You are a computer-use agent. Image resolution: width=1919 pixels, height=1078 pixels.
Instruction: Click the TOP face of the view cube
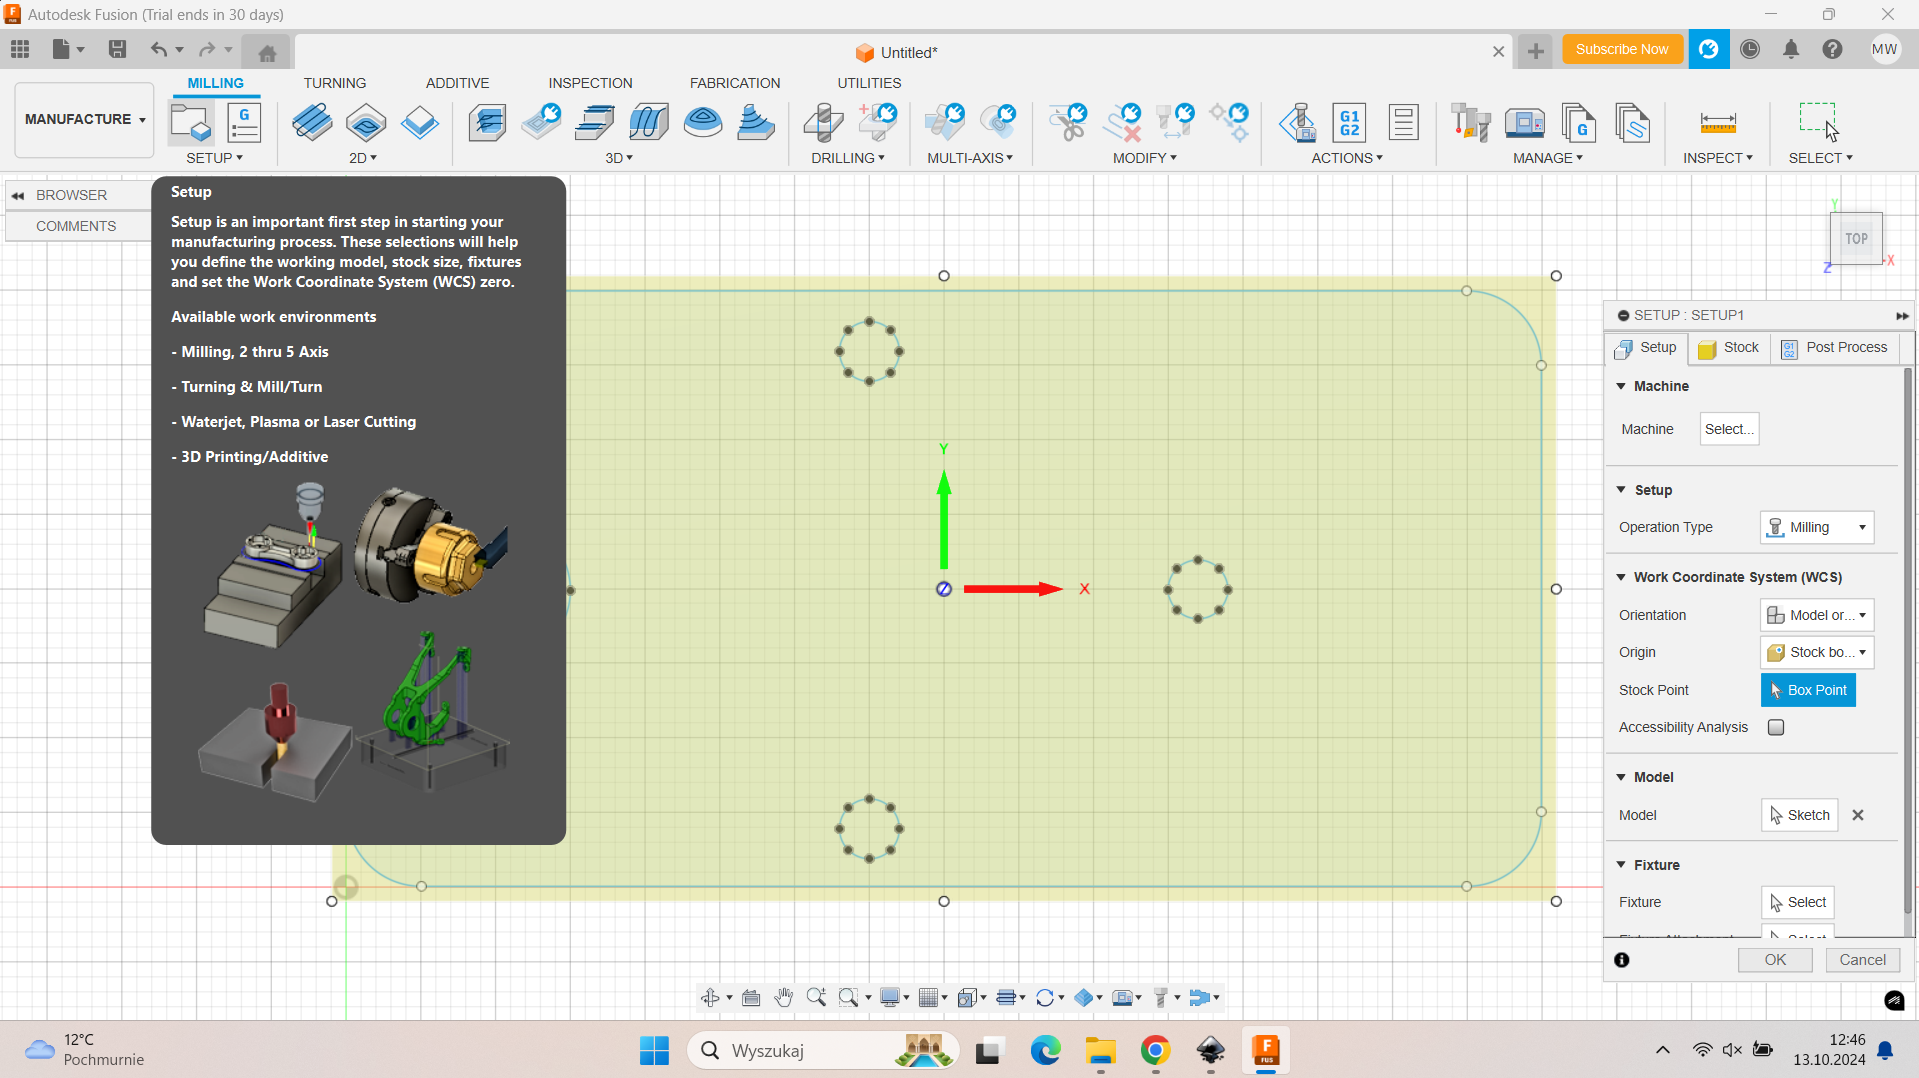coord(1856,239)
